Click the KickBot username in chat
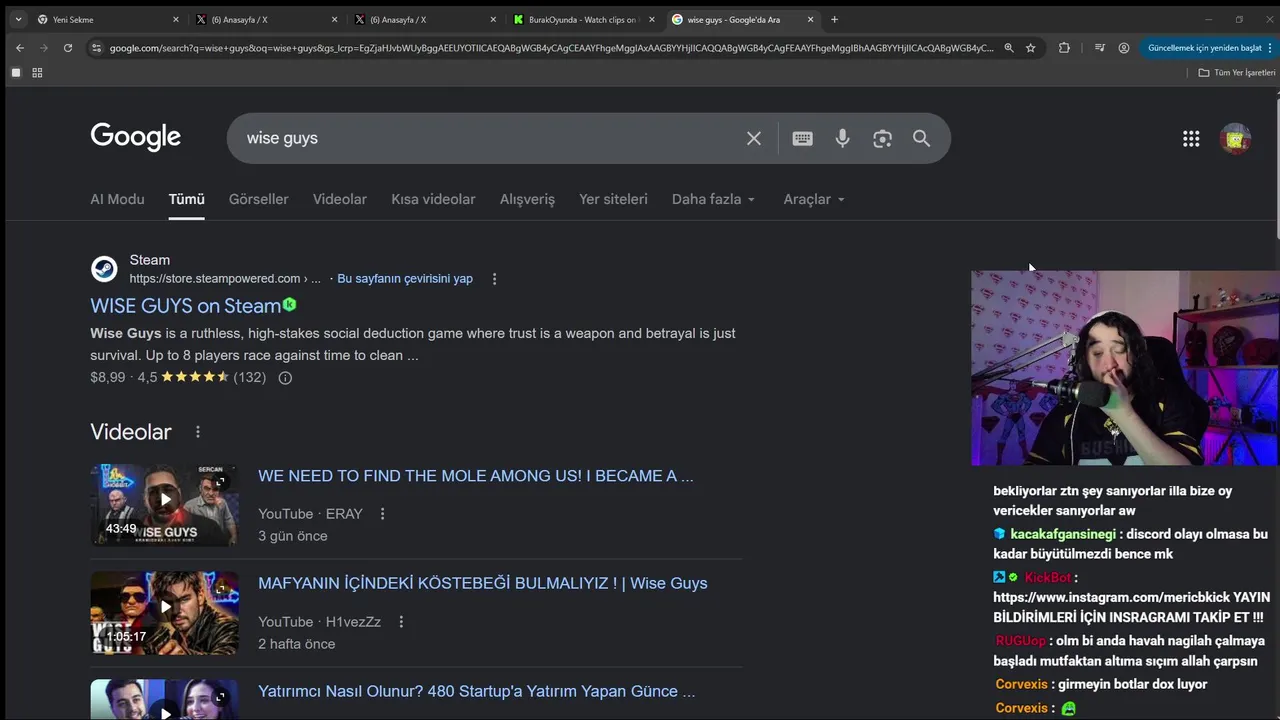The image size is (1280, 720). coord(1047,577)
